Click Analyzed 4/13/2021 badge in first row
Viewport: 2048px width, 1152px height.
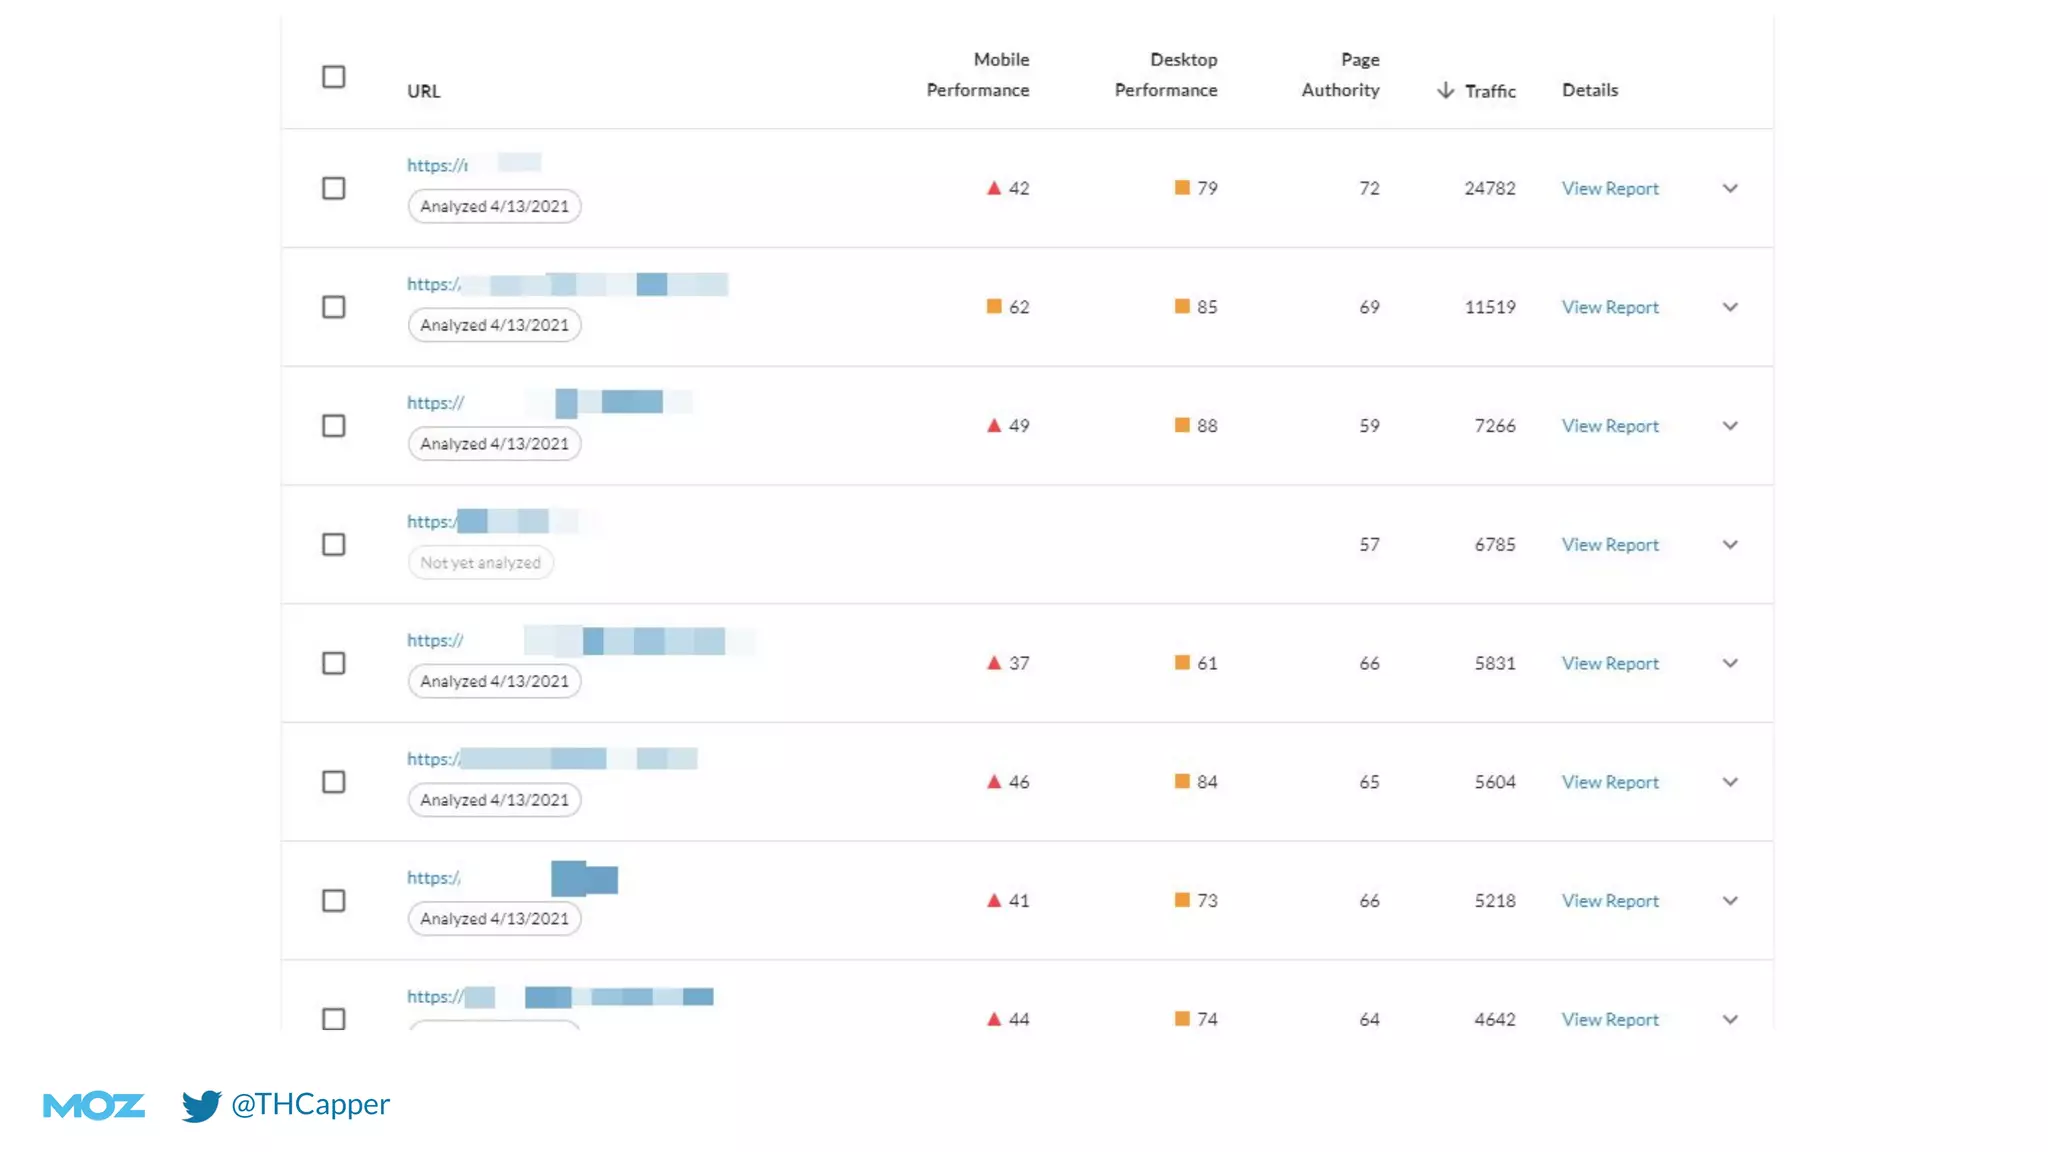494,206
